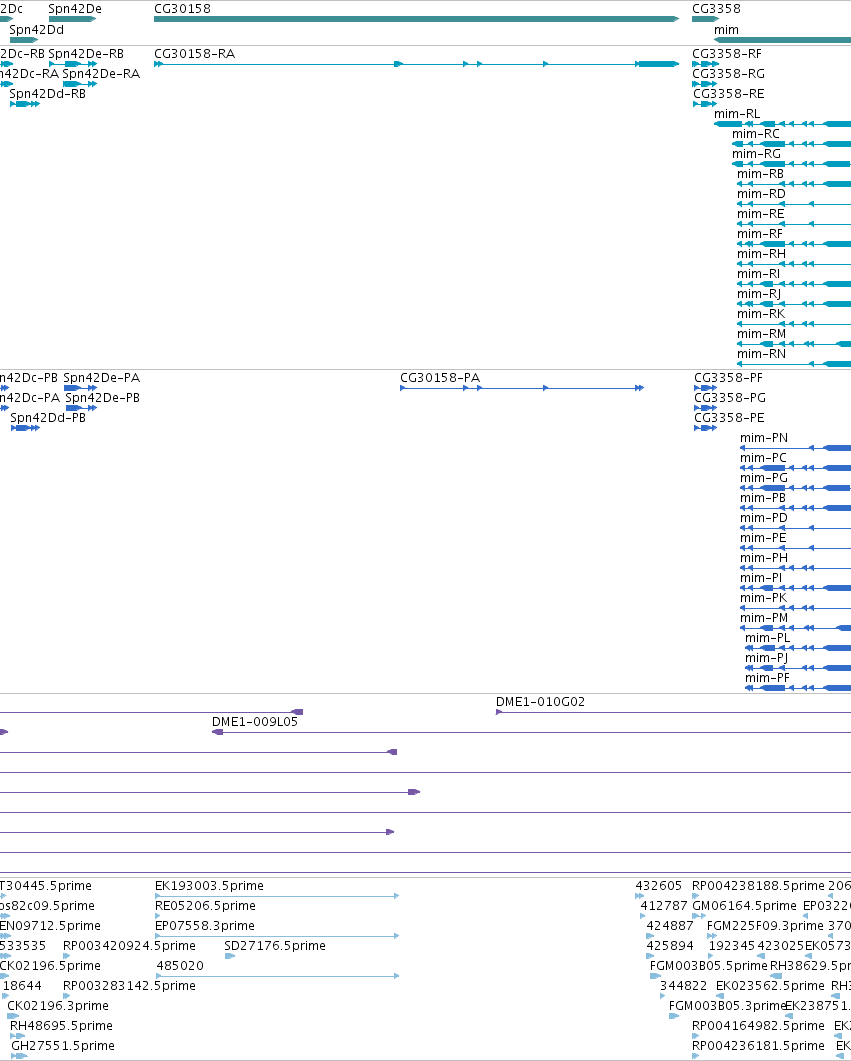Open the mim-RK transcript label
Viewport: 851px width, 1061px height.
(x=762, y=313)
